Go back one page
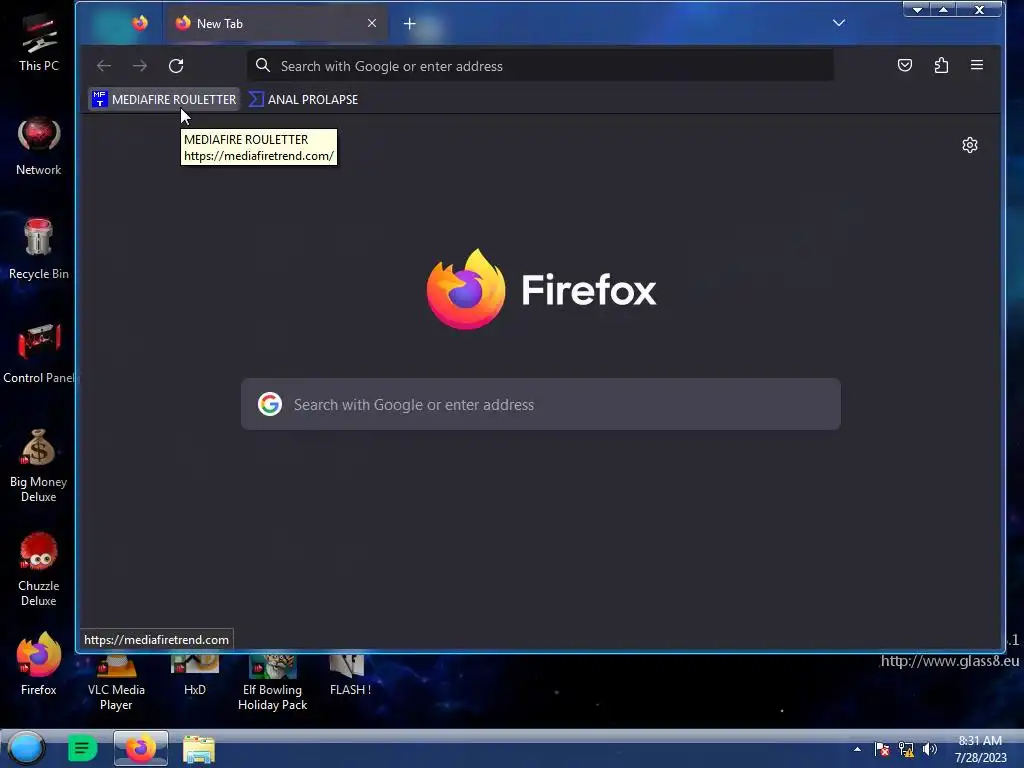1024x768 pixels. pyautogui.click(x=104, y=65)
